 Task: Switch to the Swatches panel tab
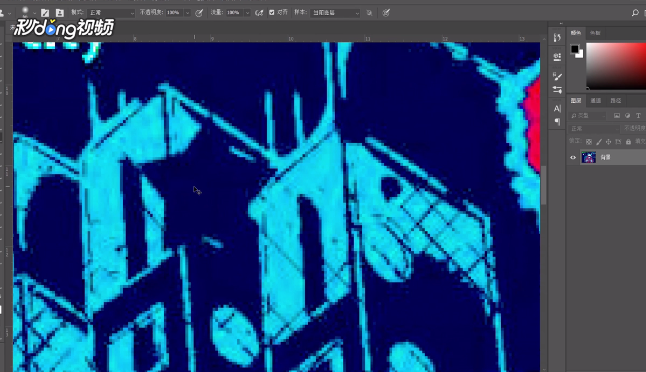point(595,33)
